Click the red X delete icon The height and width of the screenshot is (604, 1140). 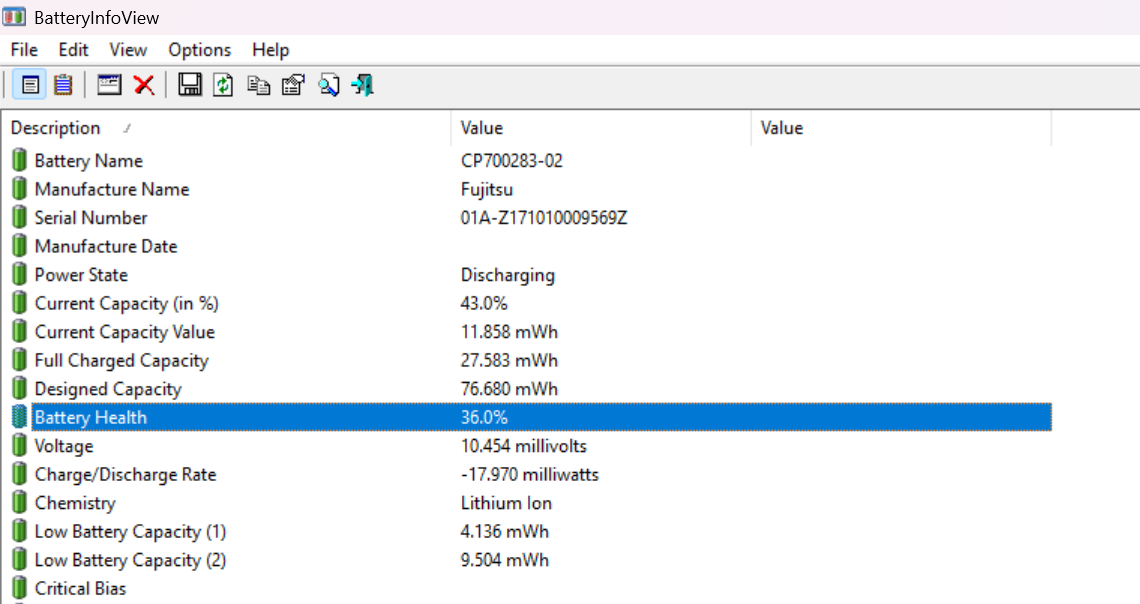click(x=144, y=85)
